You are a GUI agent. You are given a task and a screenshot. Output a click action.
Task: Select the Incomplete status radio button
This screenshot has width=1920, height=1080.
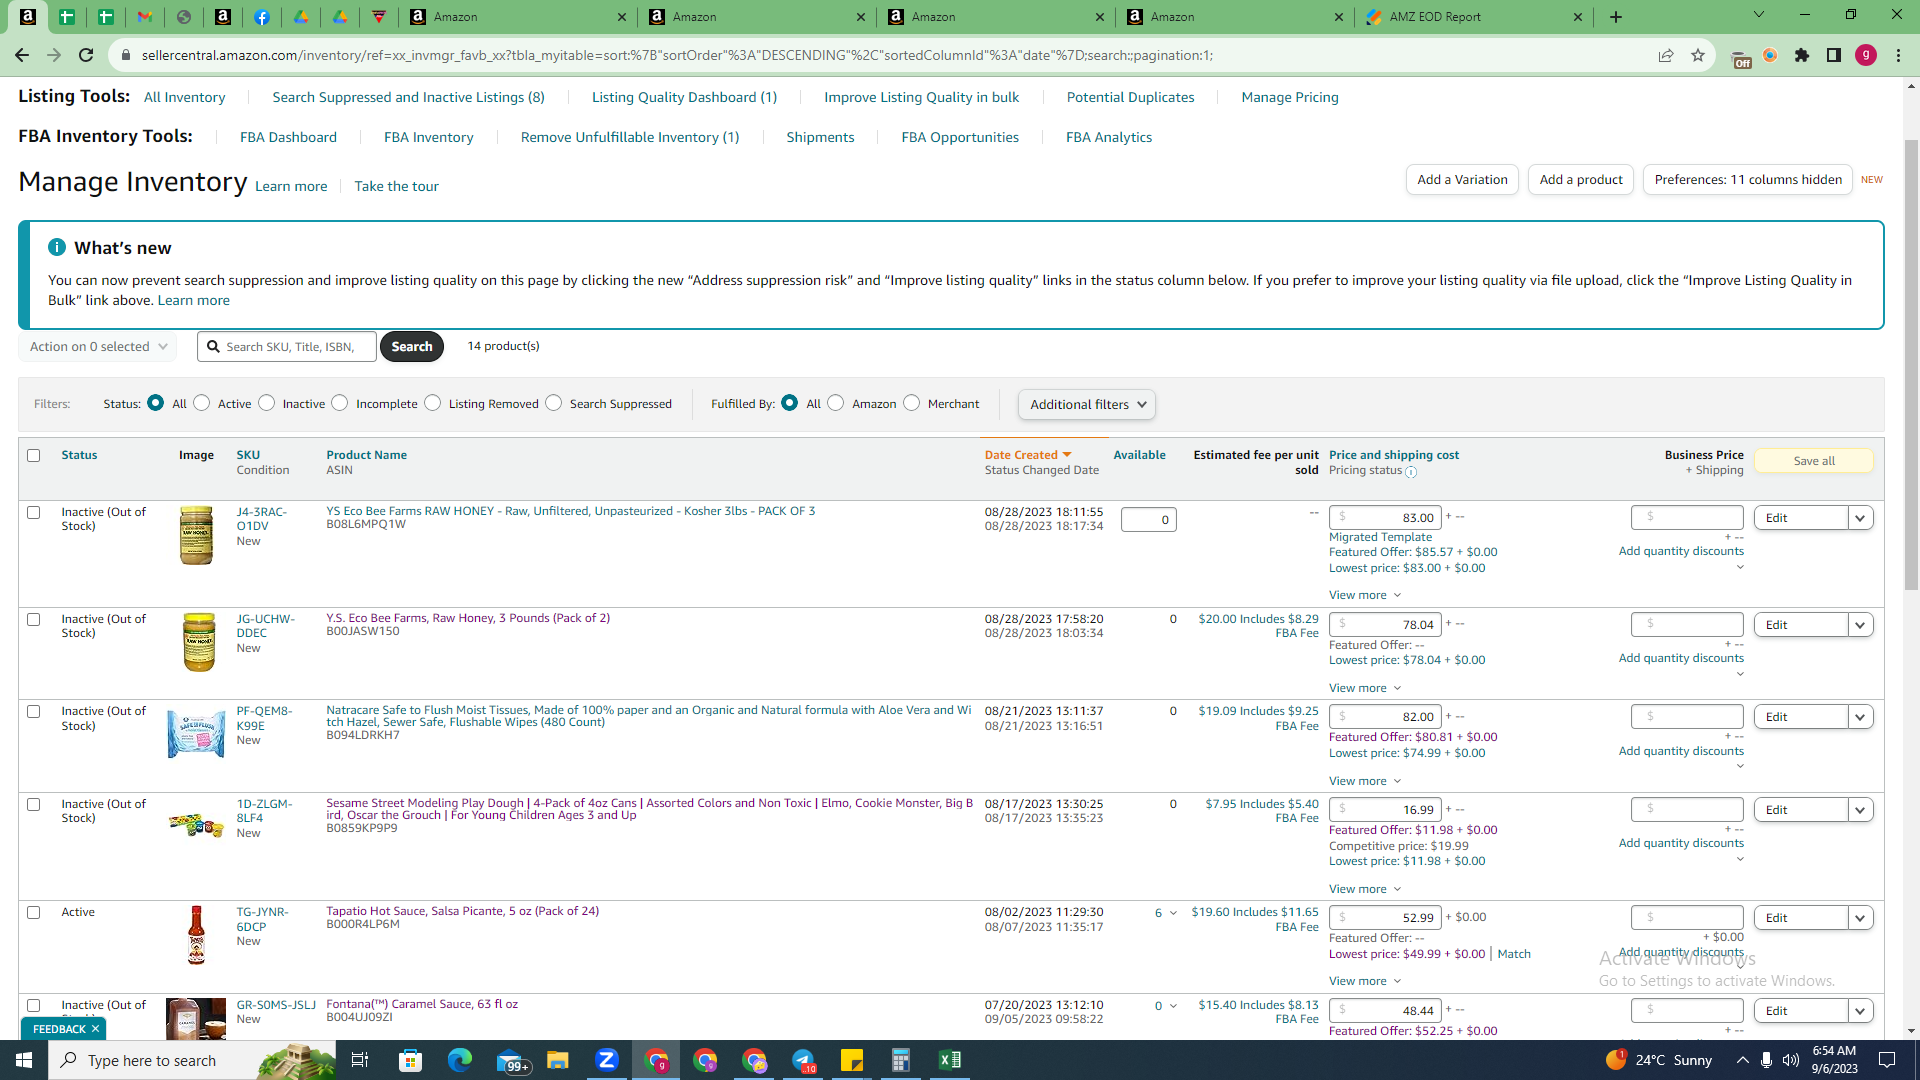tap(340, 403)
